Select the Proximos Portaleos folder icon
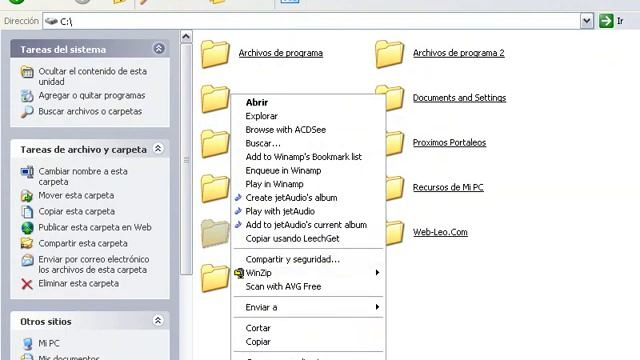 pos(395,143)
